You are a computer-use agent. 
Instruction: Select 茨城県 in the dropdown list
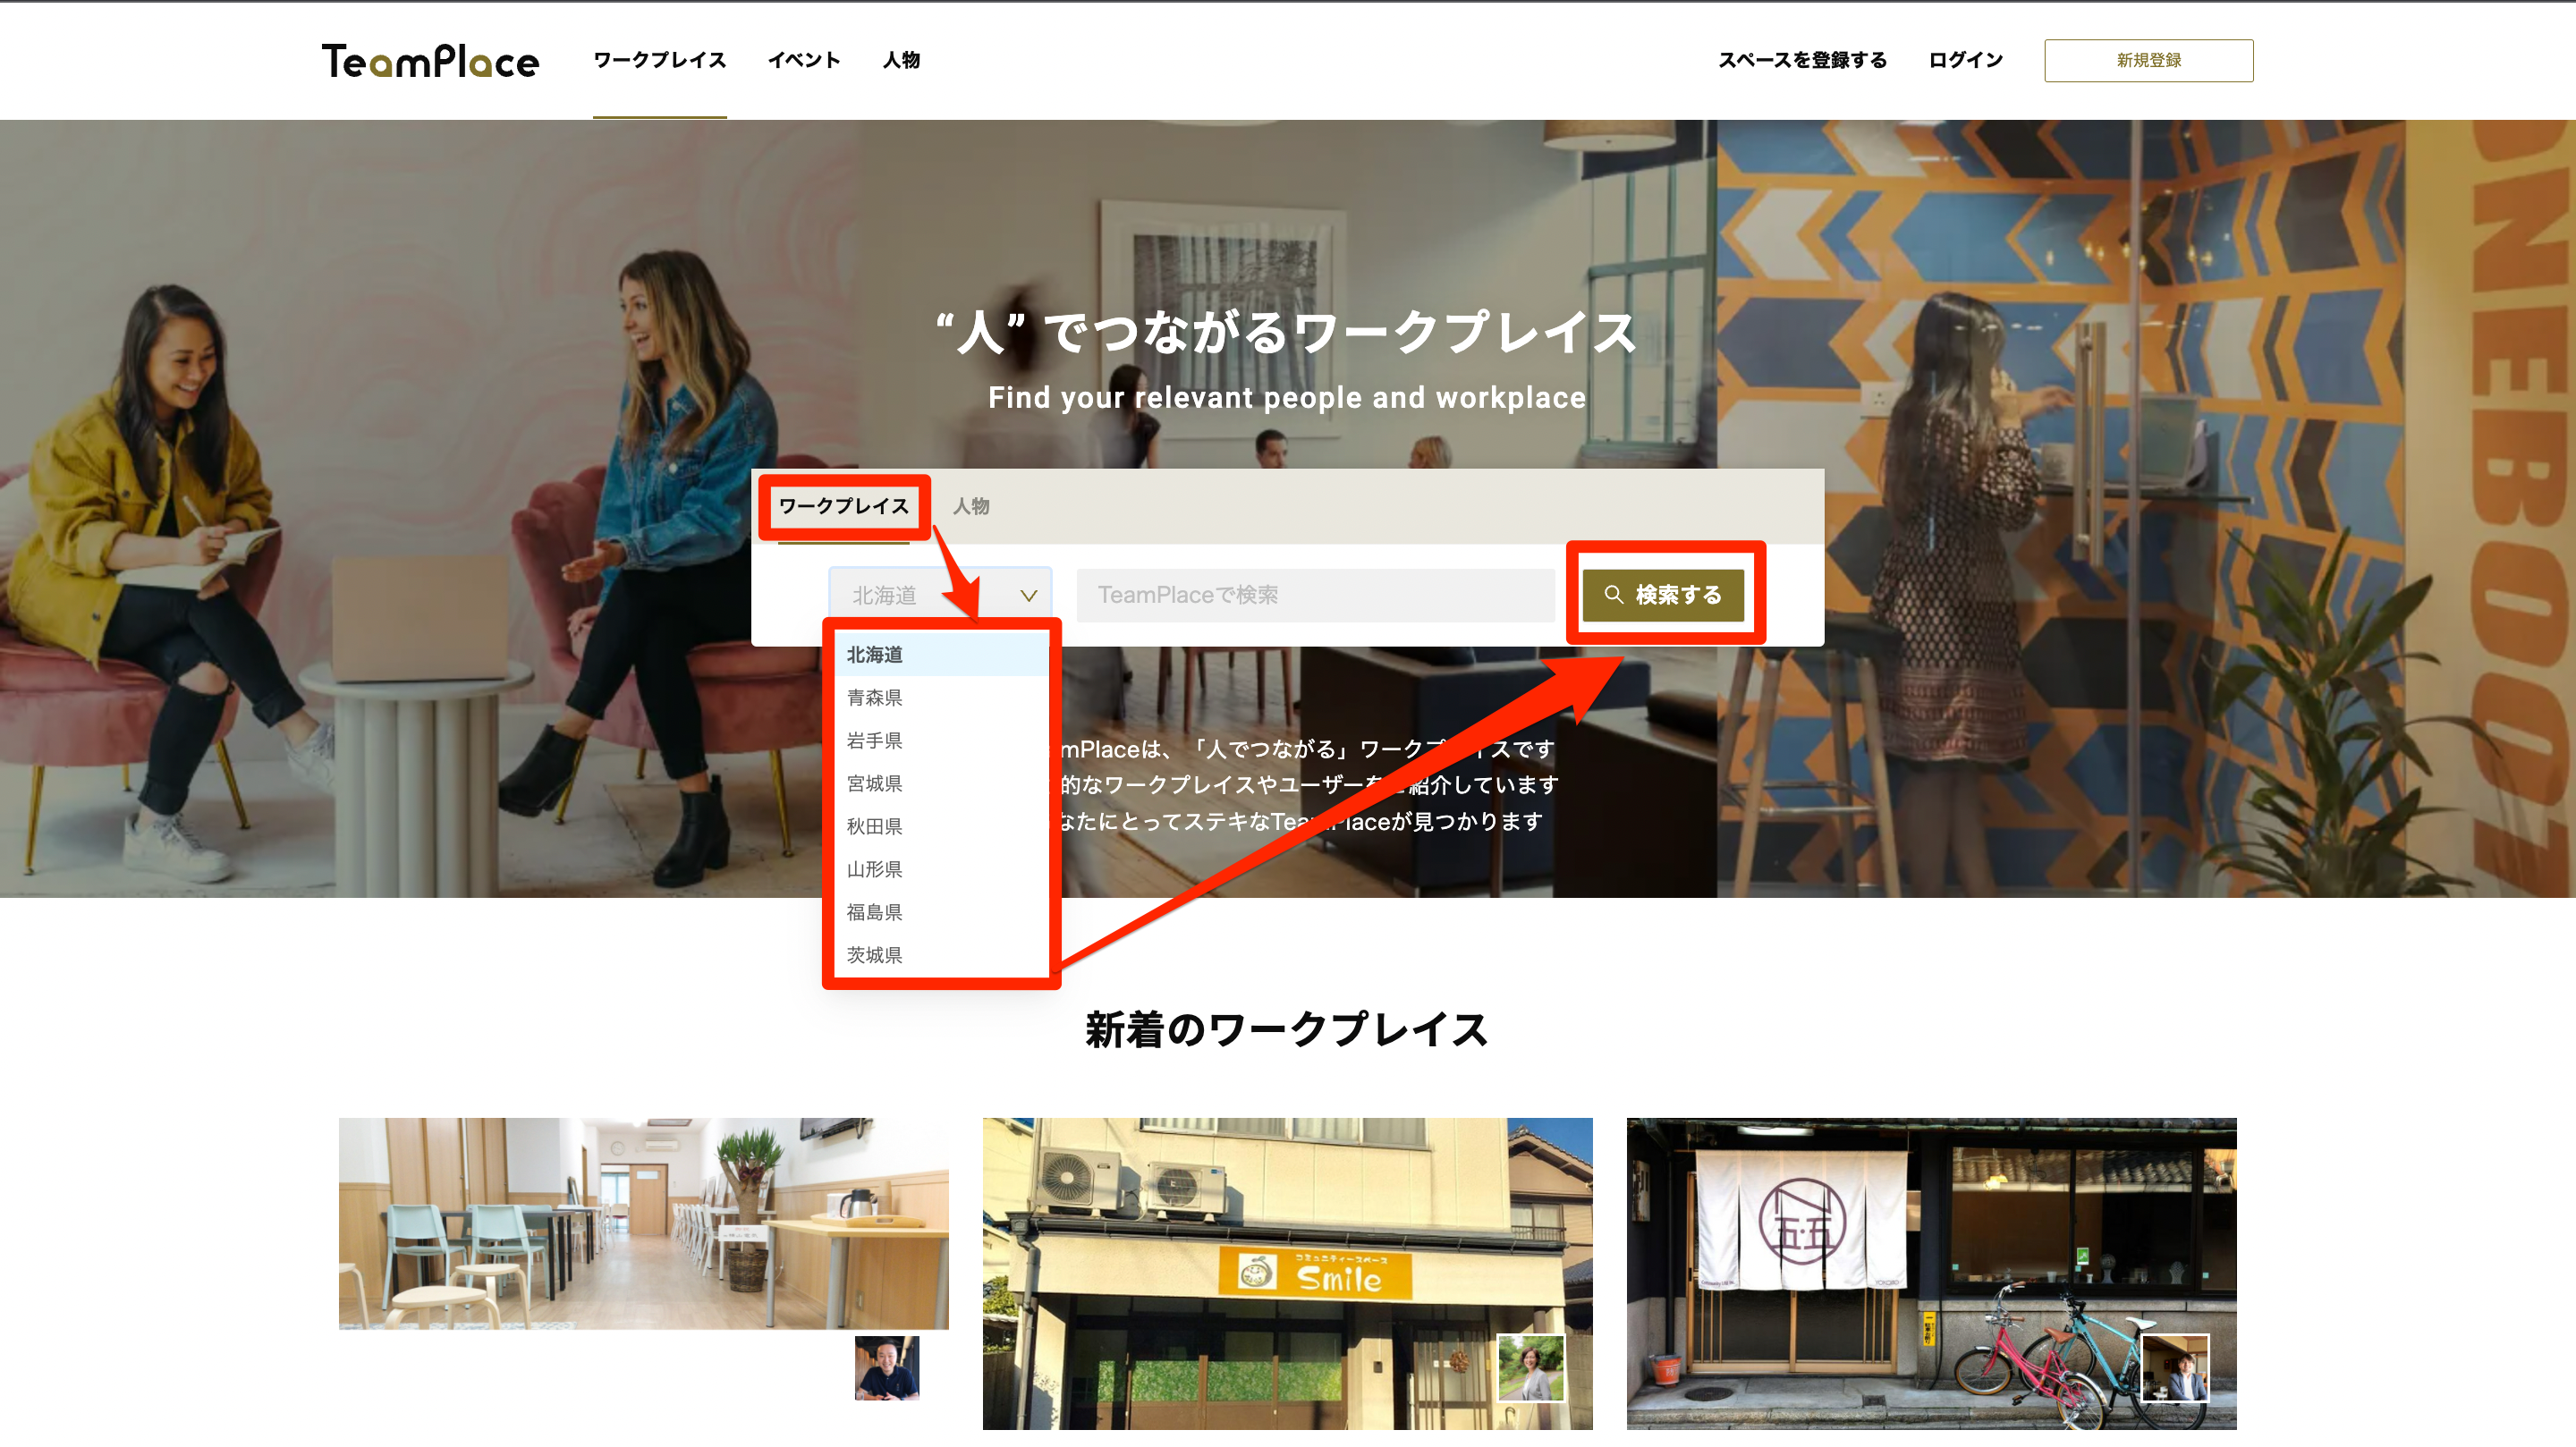[874, 954]
